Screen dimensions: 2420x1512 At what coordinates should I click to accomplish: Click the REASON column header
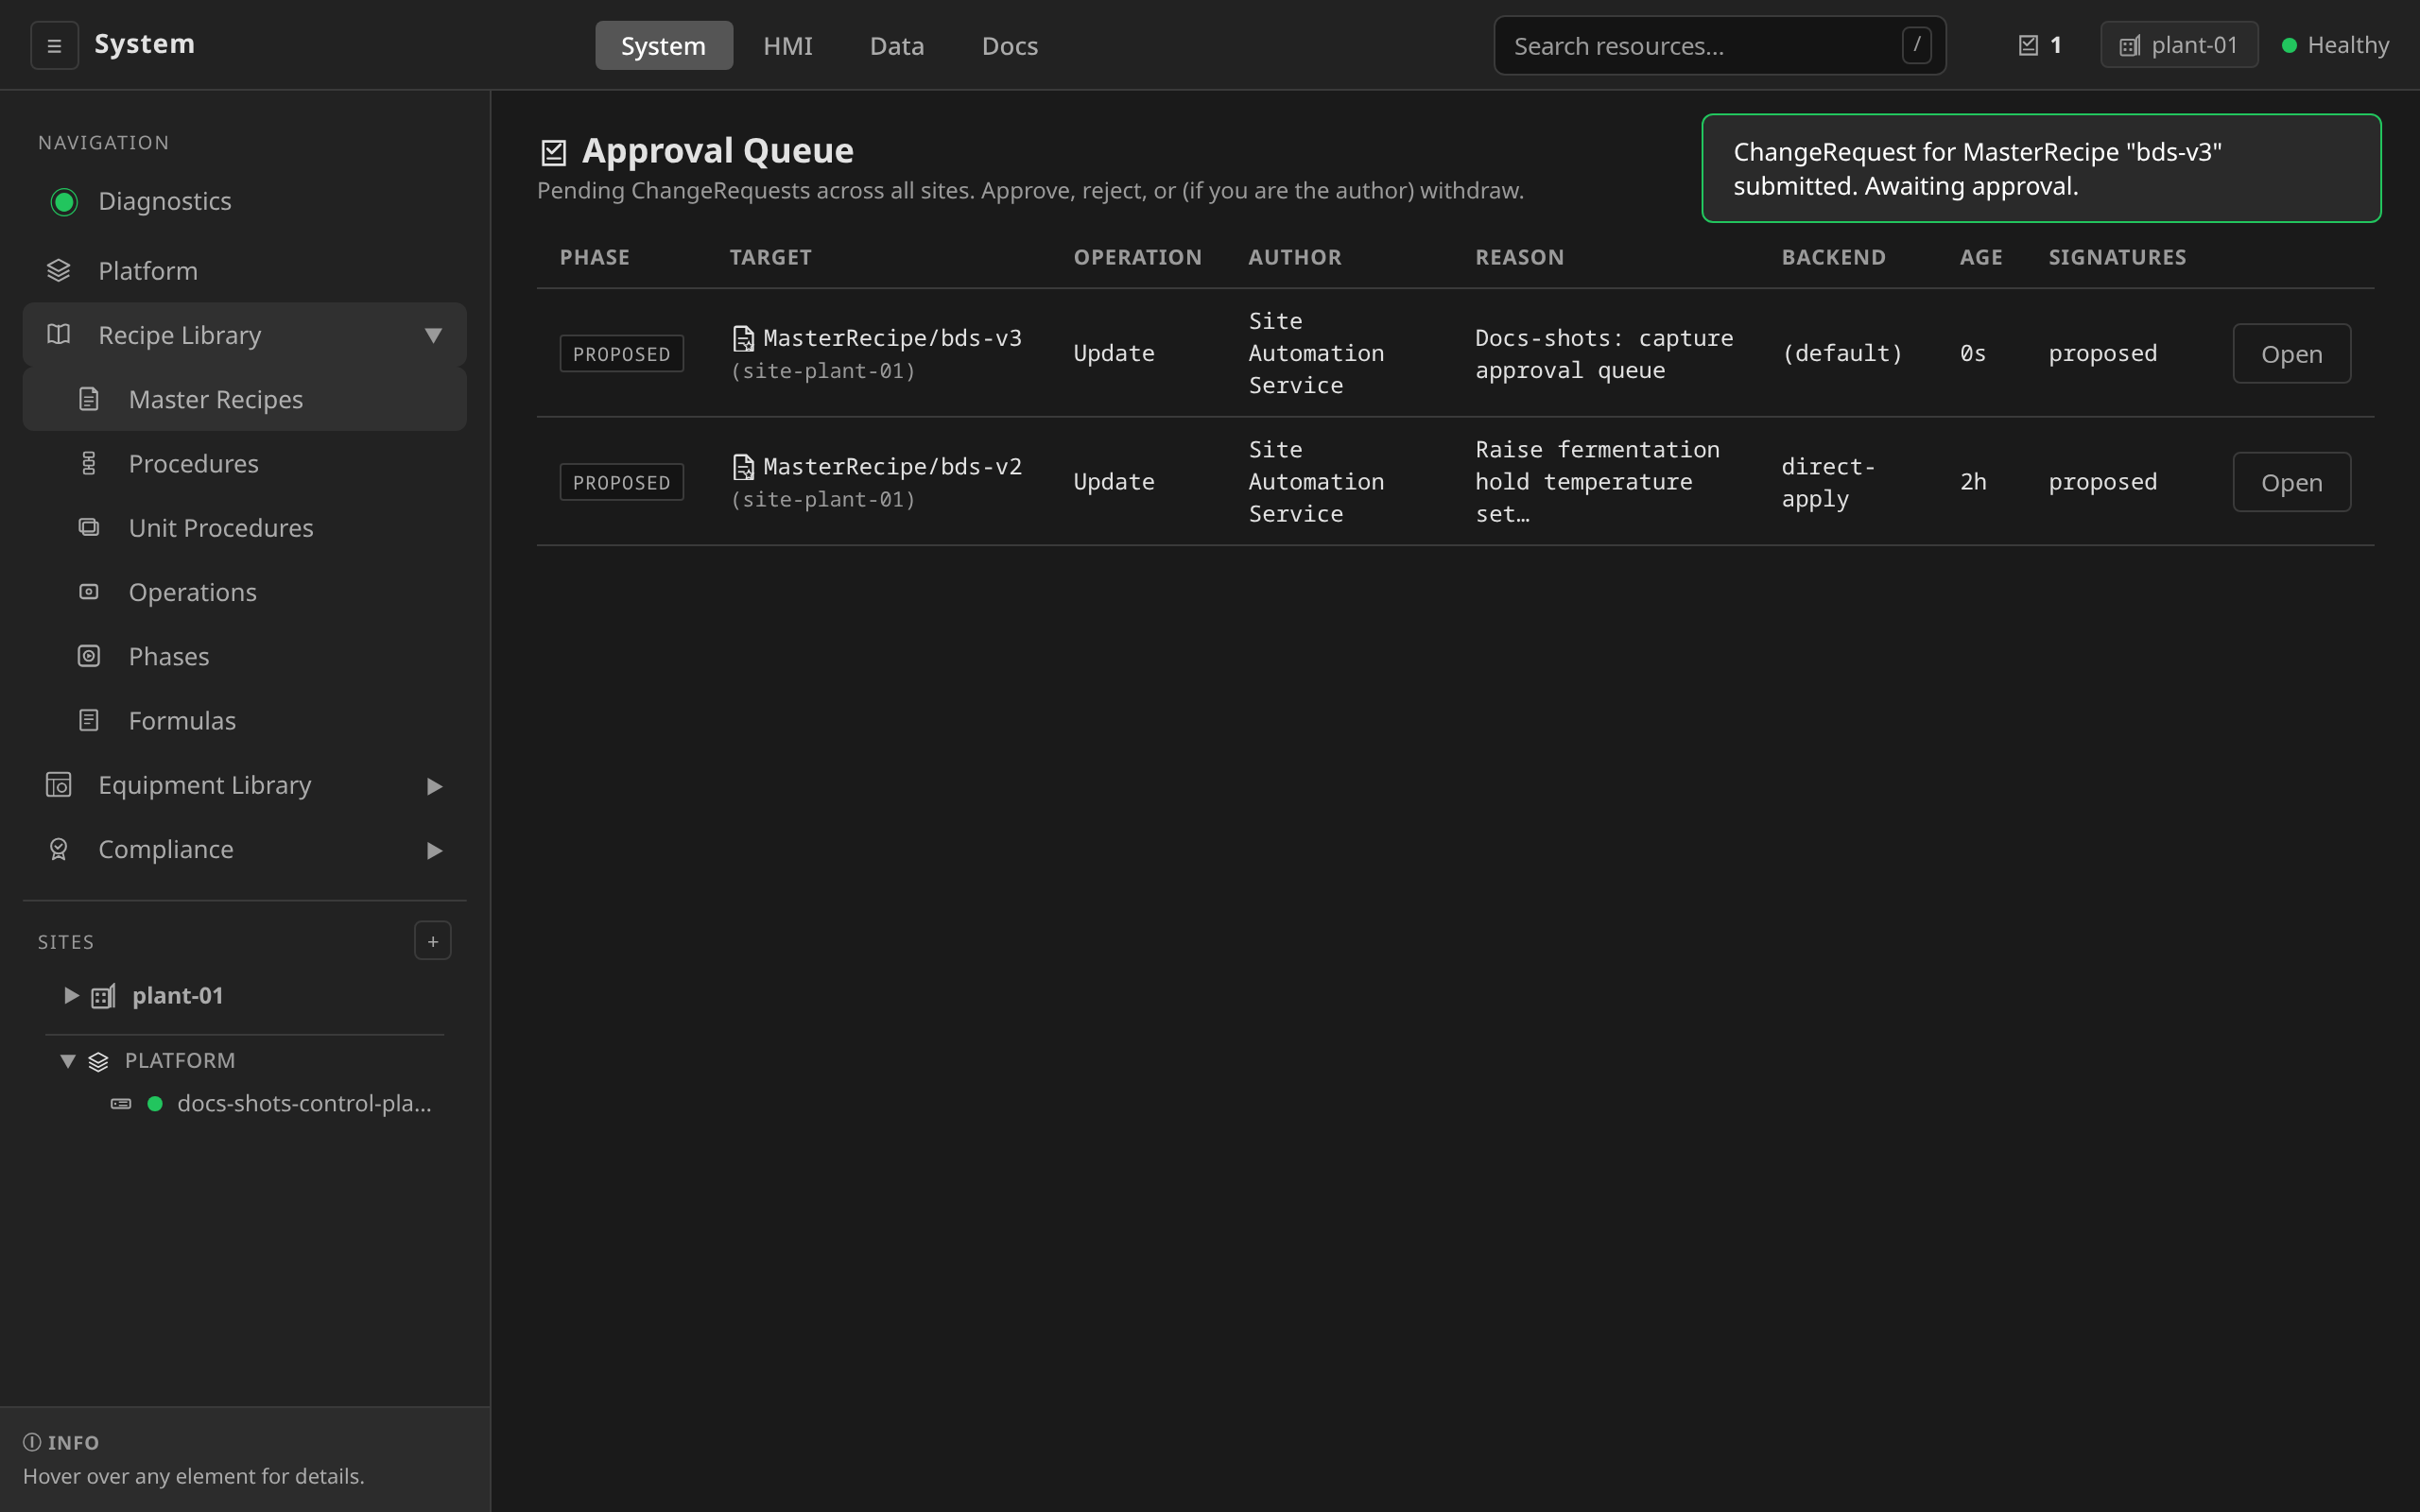click(1520, 257)
